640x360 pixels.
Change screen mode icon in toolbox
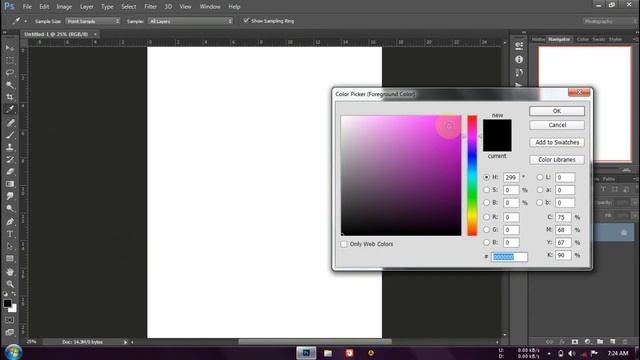10,332
